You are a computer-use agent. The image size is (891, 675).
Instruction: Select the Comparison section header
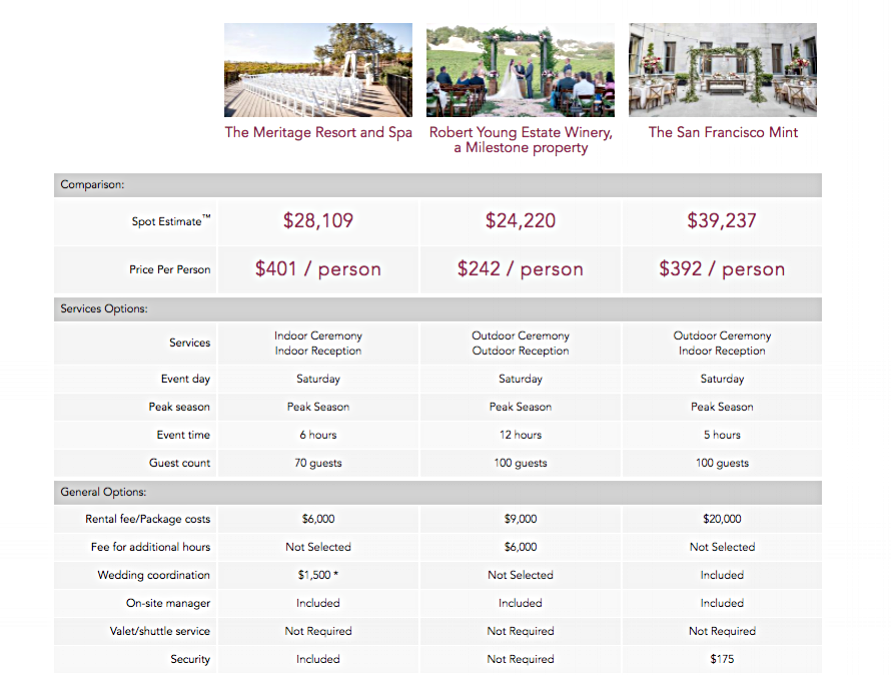click(438, 185)
